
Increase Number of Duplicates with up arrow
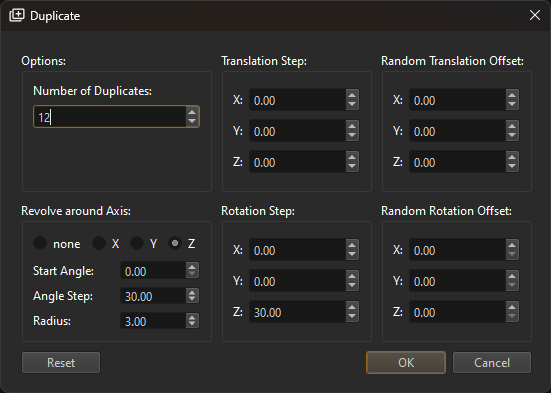point(192,112)
